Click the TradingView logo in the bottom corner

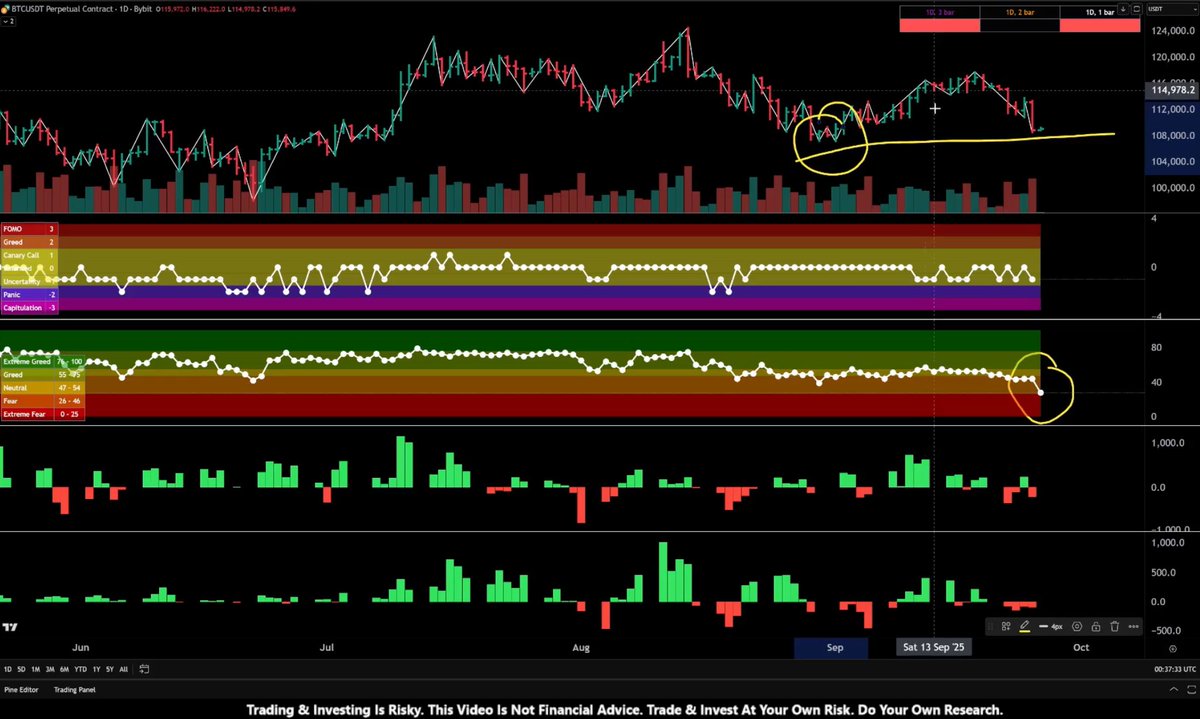click(10, 627)
